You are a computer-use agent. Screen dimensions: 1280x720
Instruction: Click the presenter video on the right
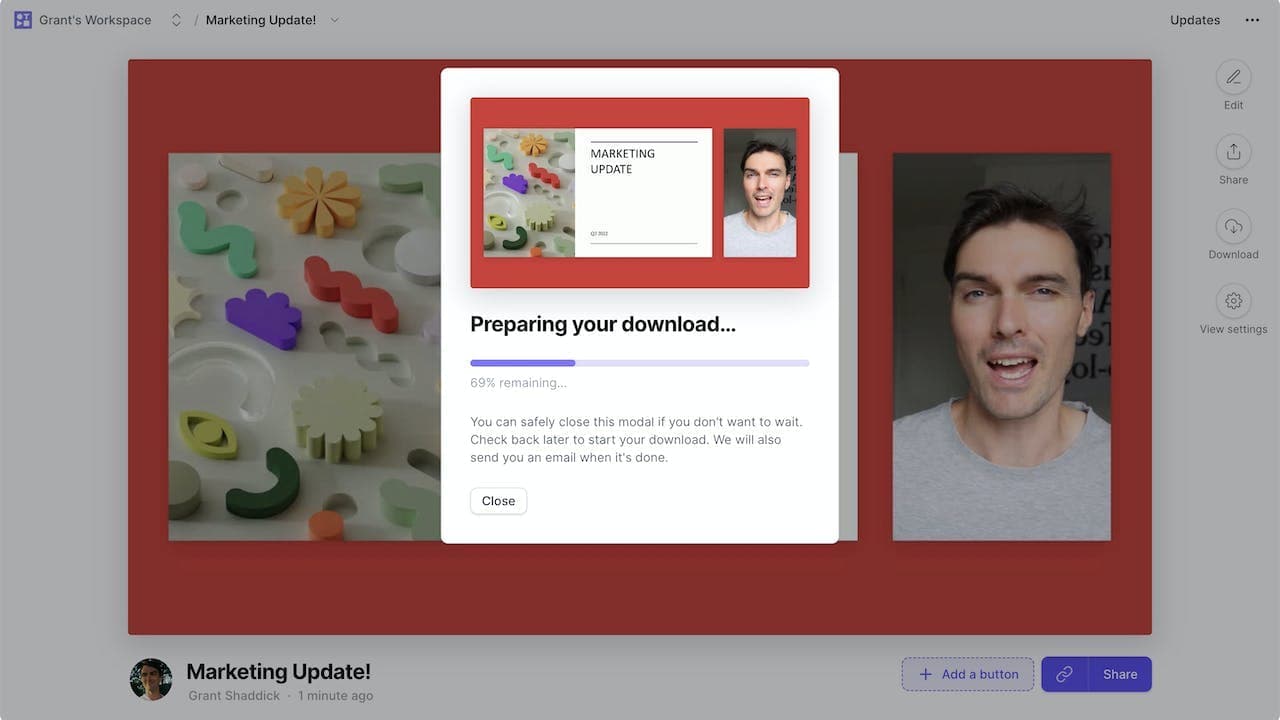click(1001, 347)
